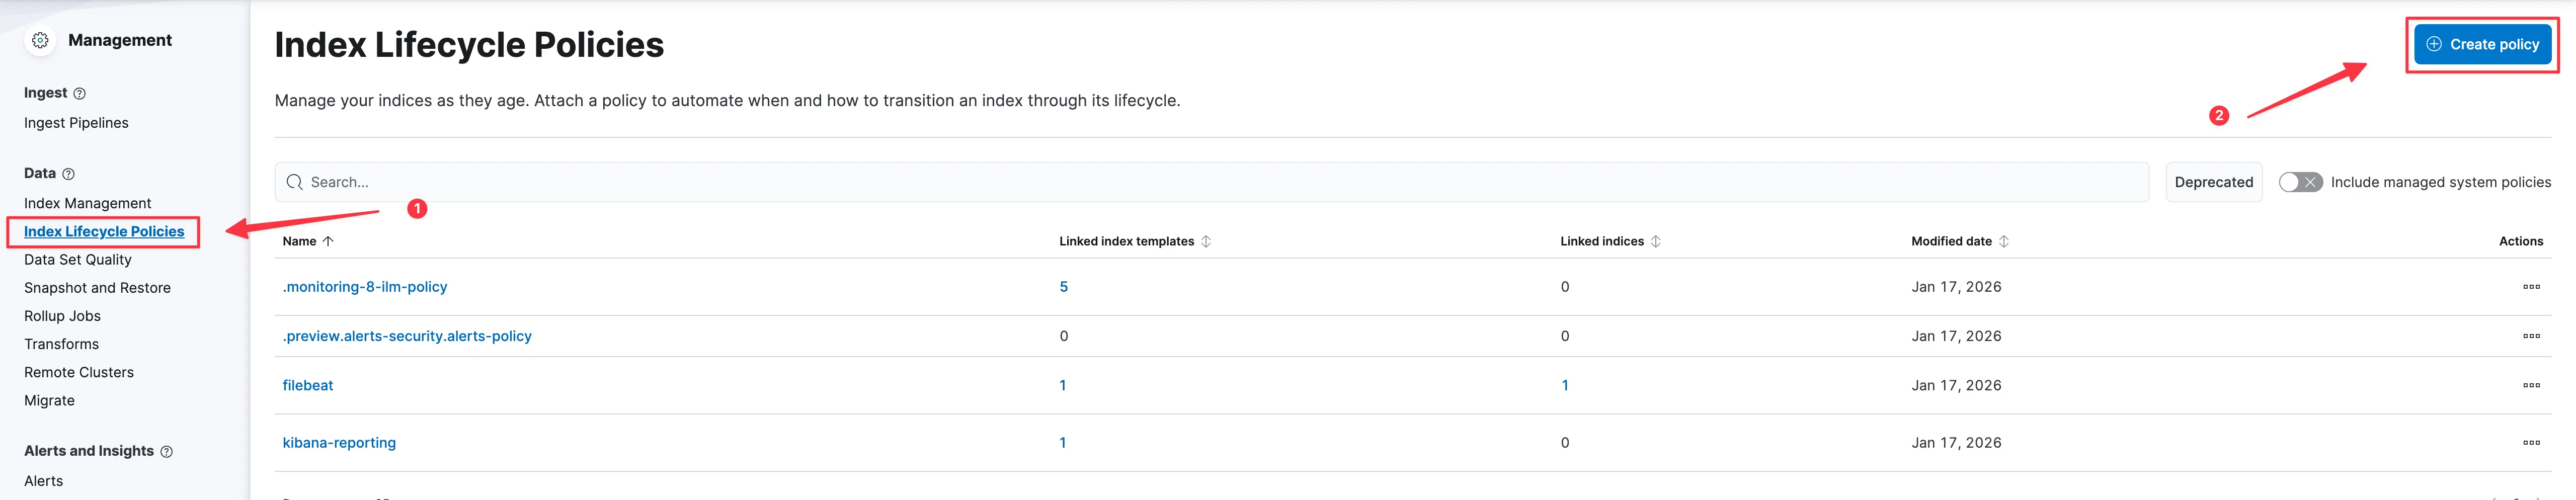Click the Create policy button

(x=2482, y=44)
